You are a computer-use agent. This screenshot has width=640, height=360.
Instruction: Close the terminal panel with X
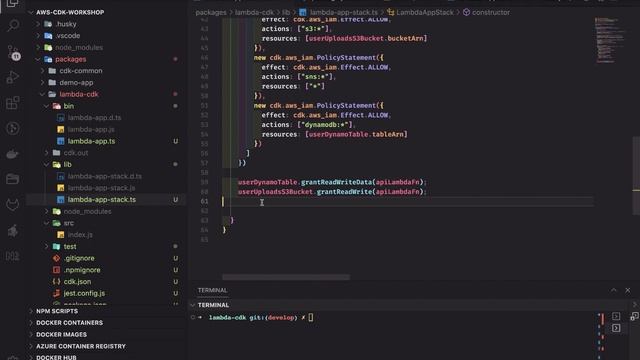pos(628,290)
